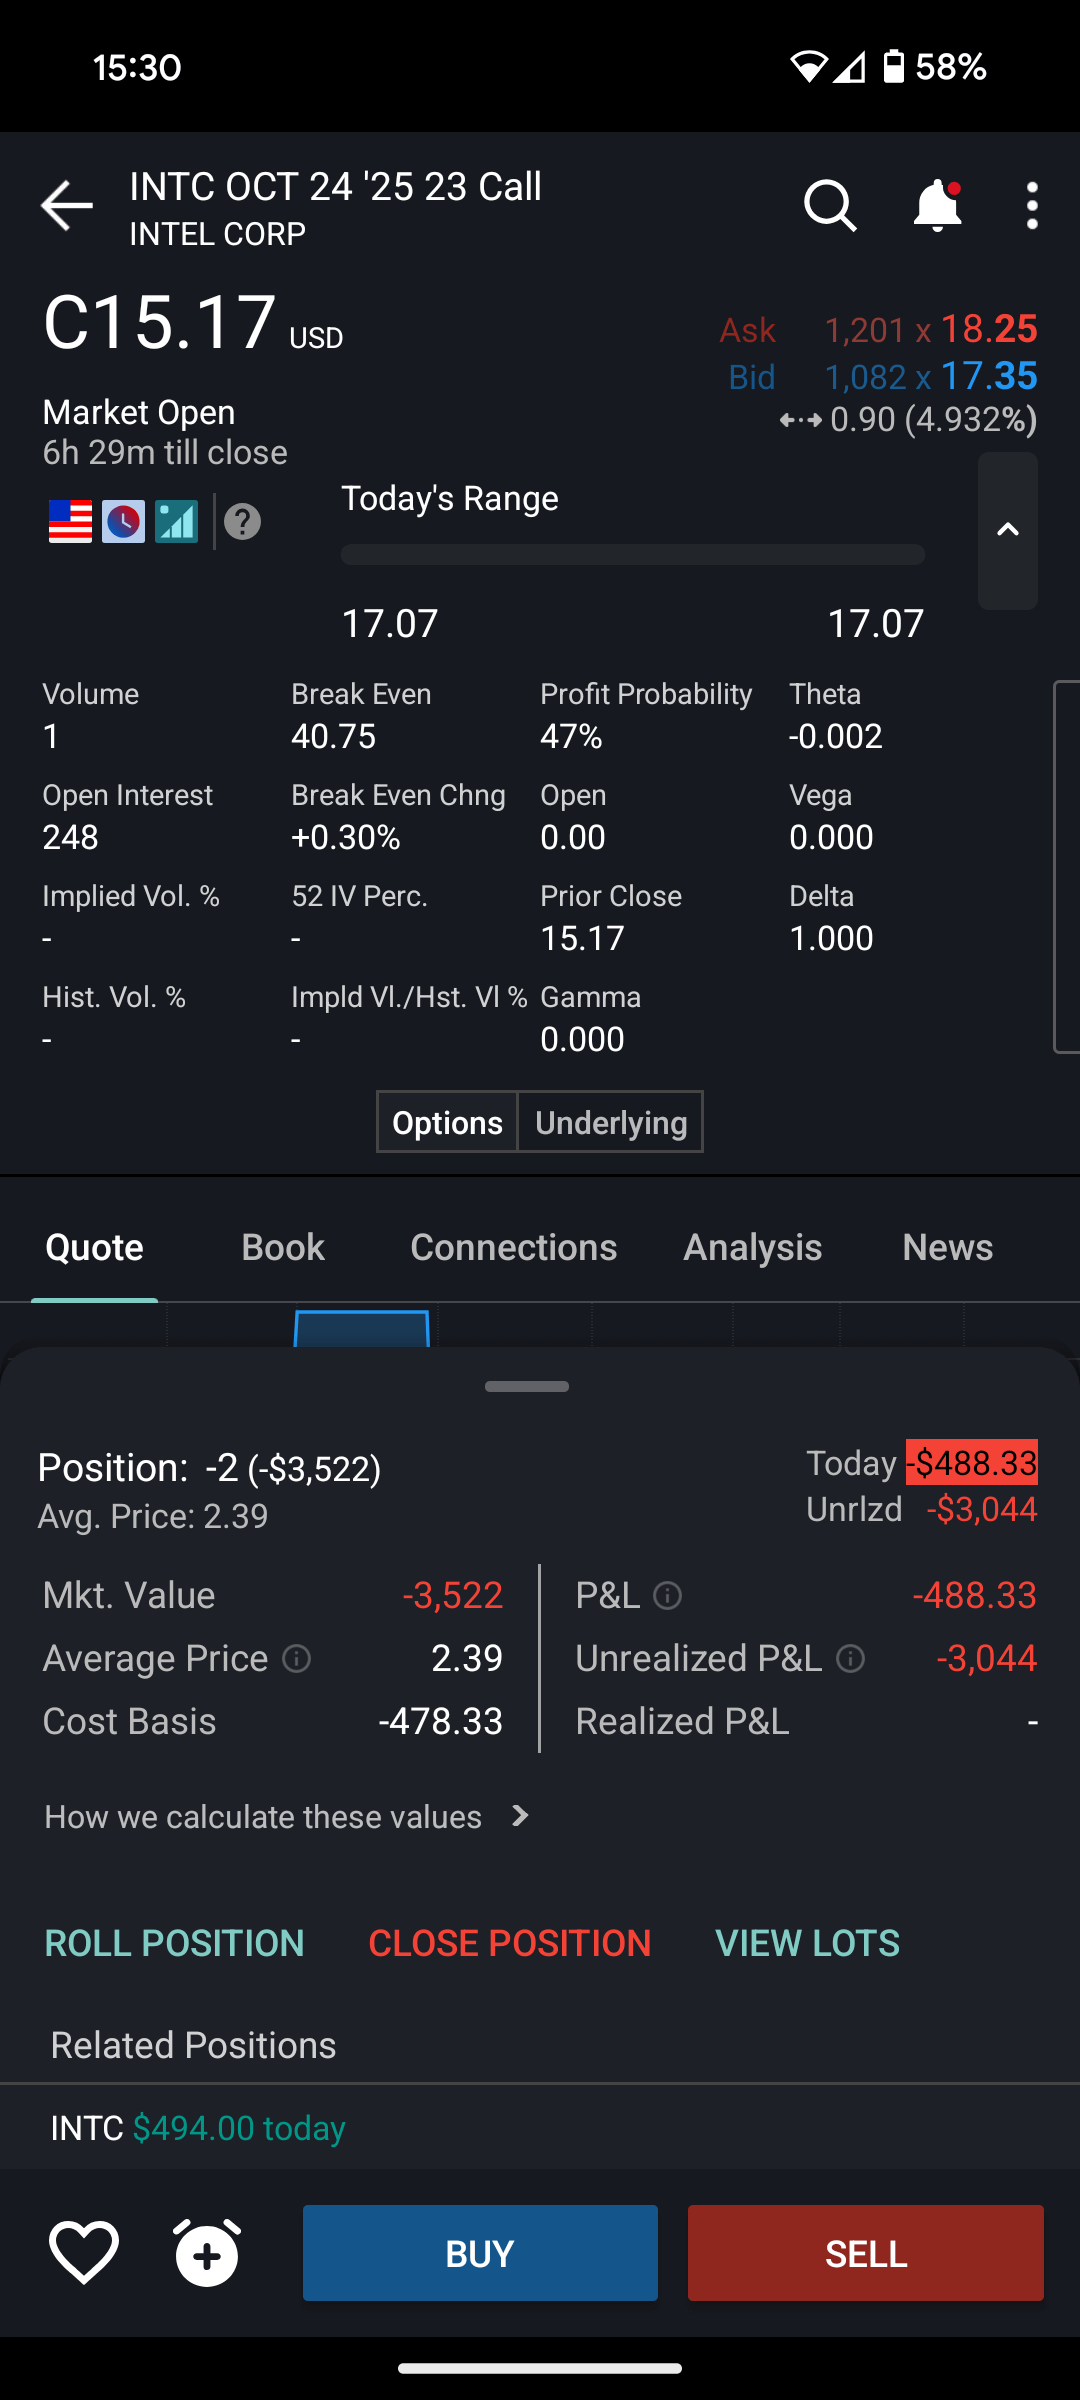Switch to the Book tab
1080x2400 pixels.
pos(283,1247)
